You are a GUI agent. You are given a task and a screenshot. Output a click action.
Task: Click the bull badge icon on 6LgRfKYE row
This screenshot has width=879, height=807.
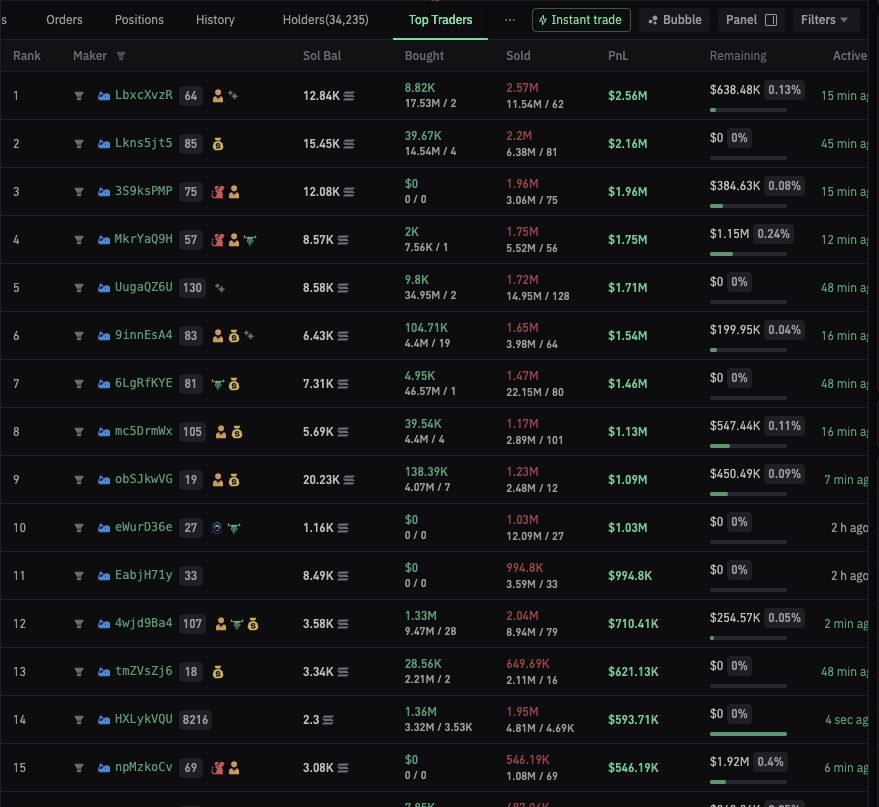click(218, 384)
